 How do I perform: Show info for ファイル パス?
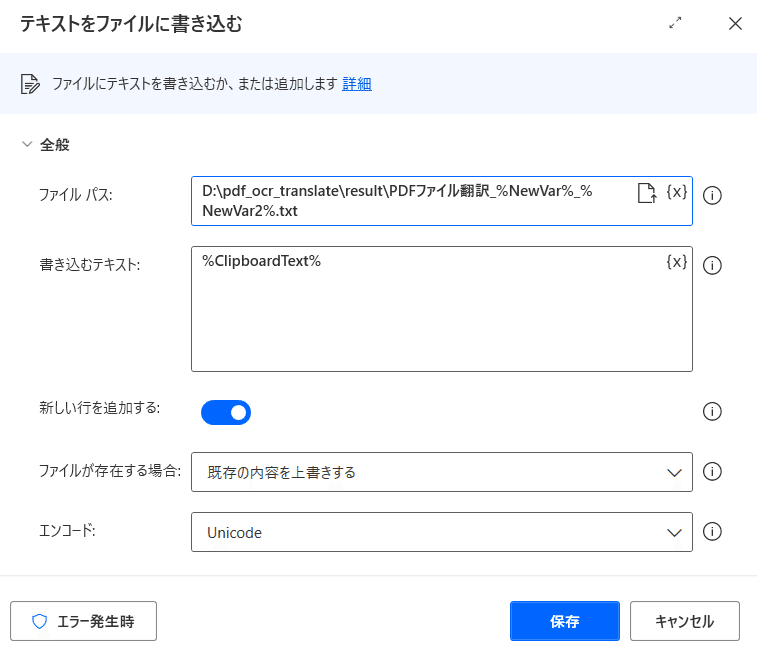click(x=712, y=196)
